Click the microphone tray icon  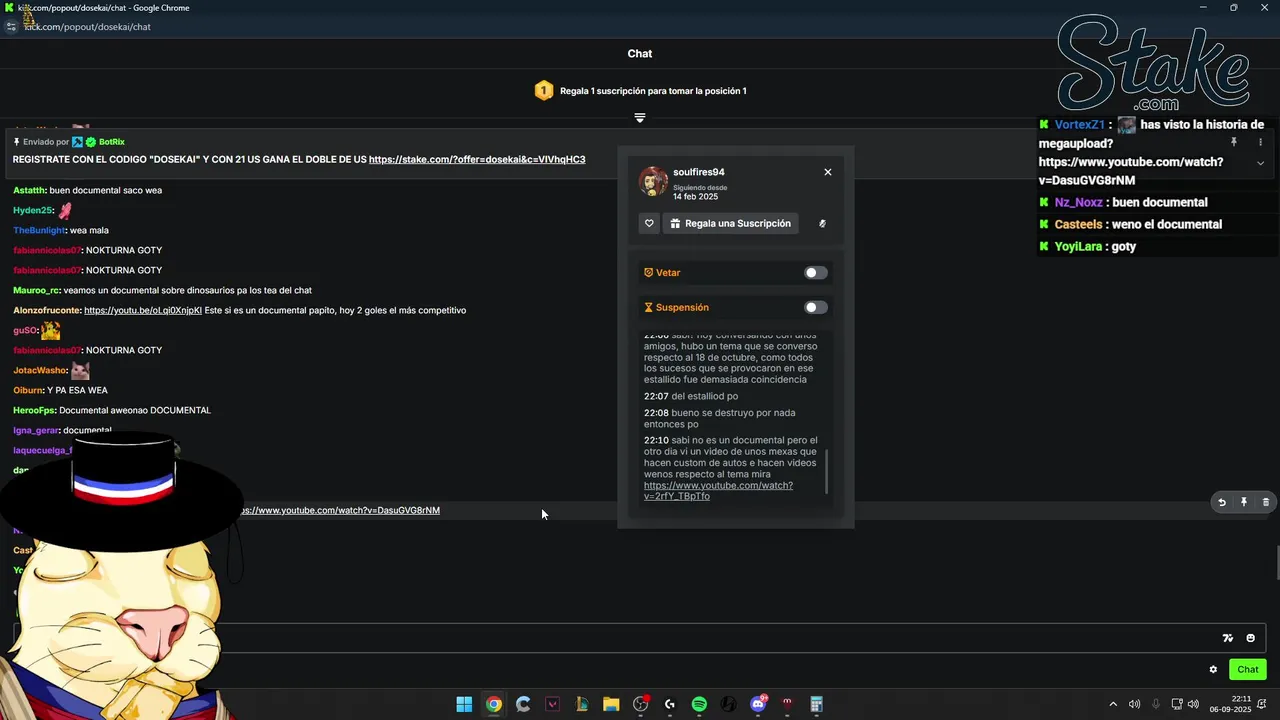[x=1155, y=704]
